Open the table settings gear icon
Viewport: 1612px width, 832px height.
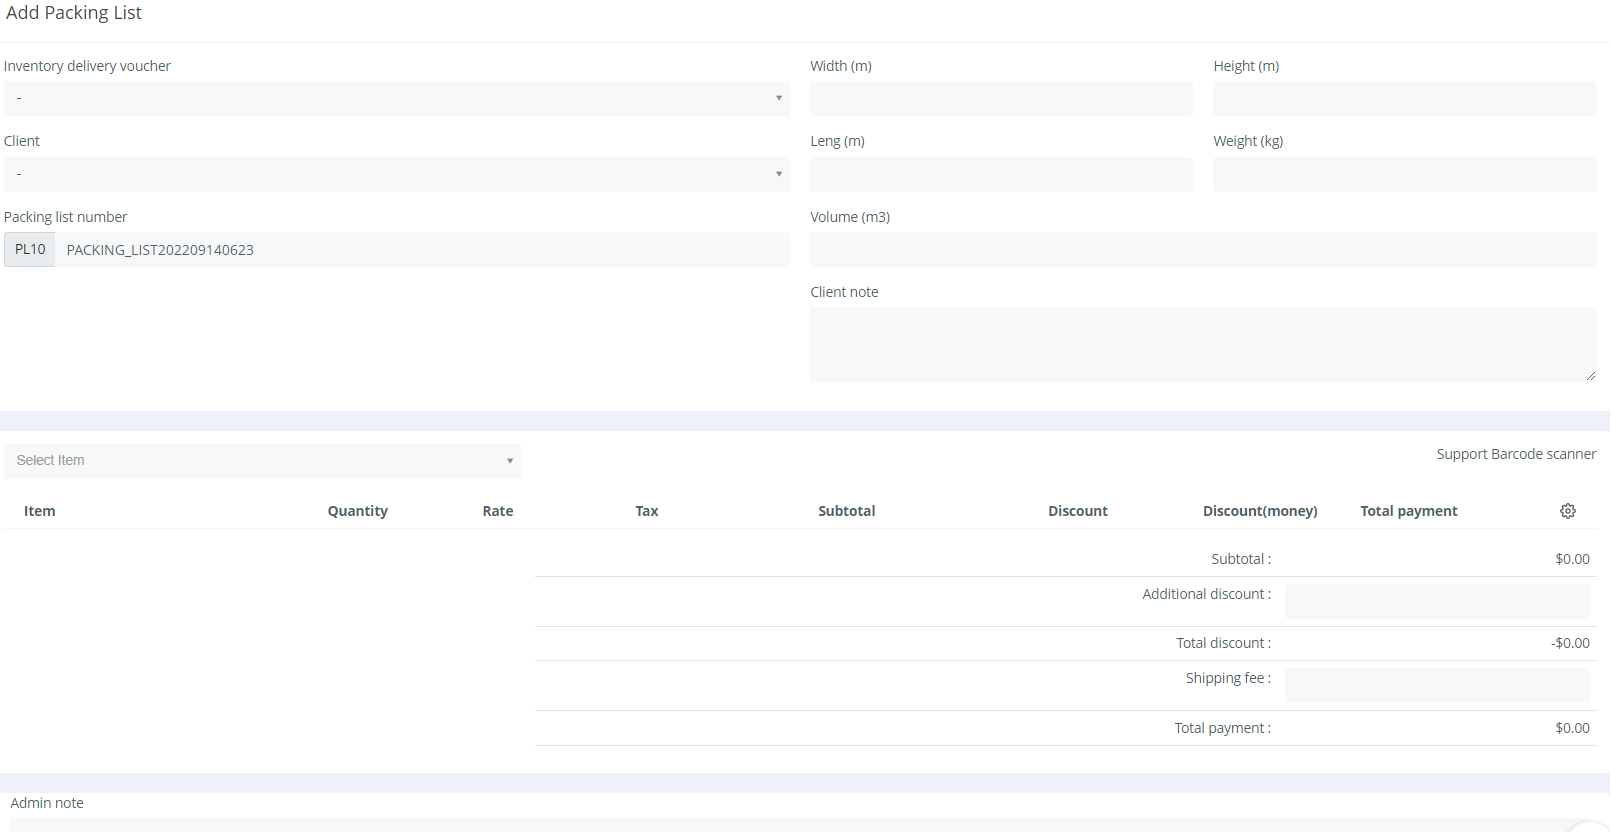pyautogui.click(x=1567, y=511)
